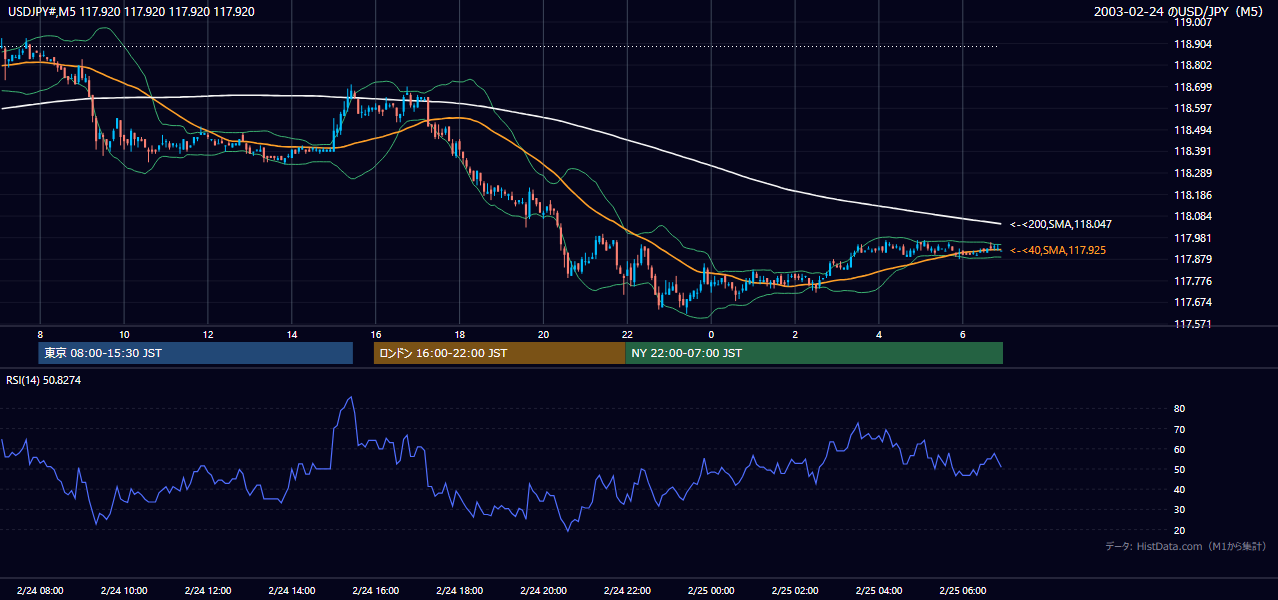The image size is (1278, 600).
Task: Click hour label 0 under price chart
Action: [711, 334]
